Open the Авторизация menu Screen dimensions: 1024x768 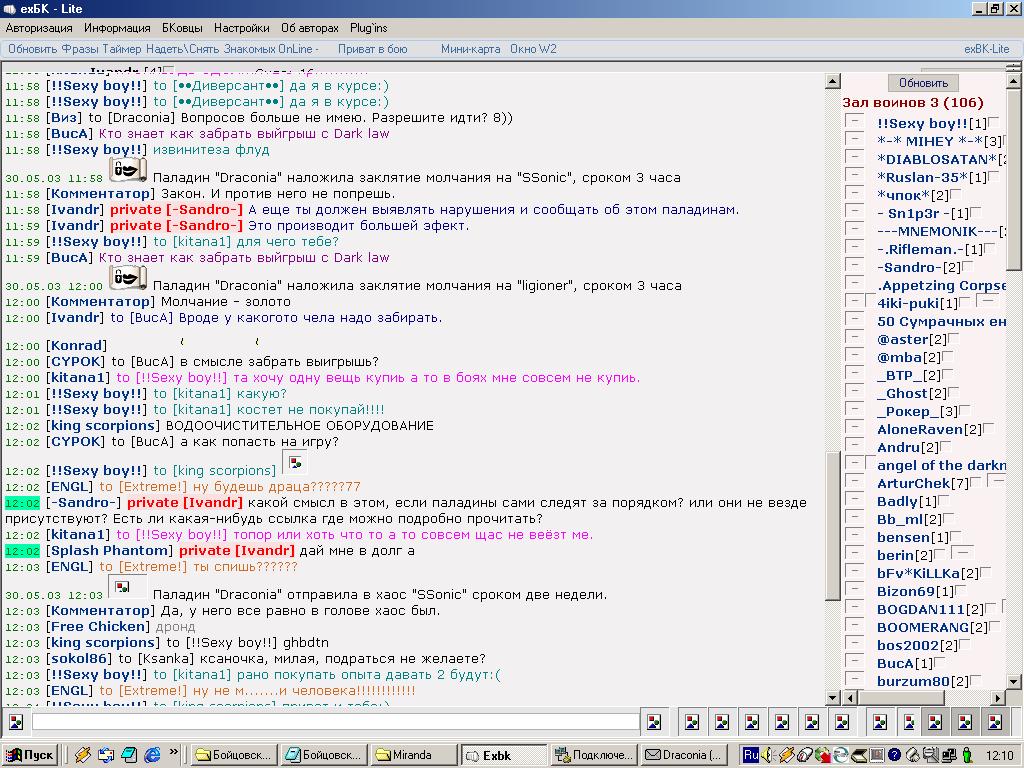coord(39,28)
